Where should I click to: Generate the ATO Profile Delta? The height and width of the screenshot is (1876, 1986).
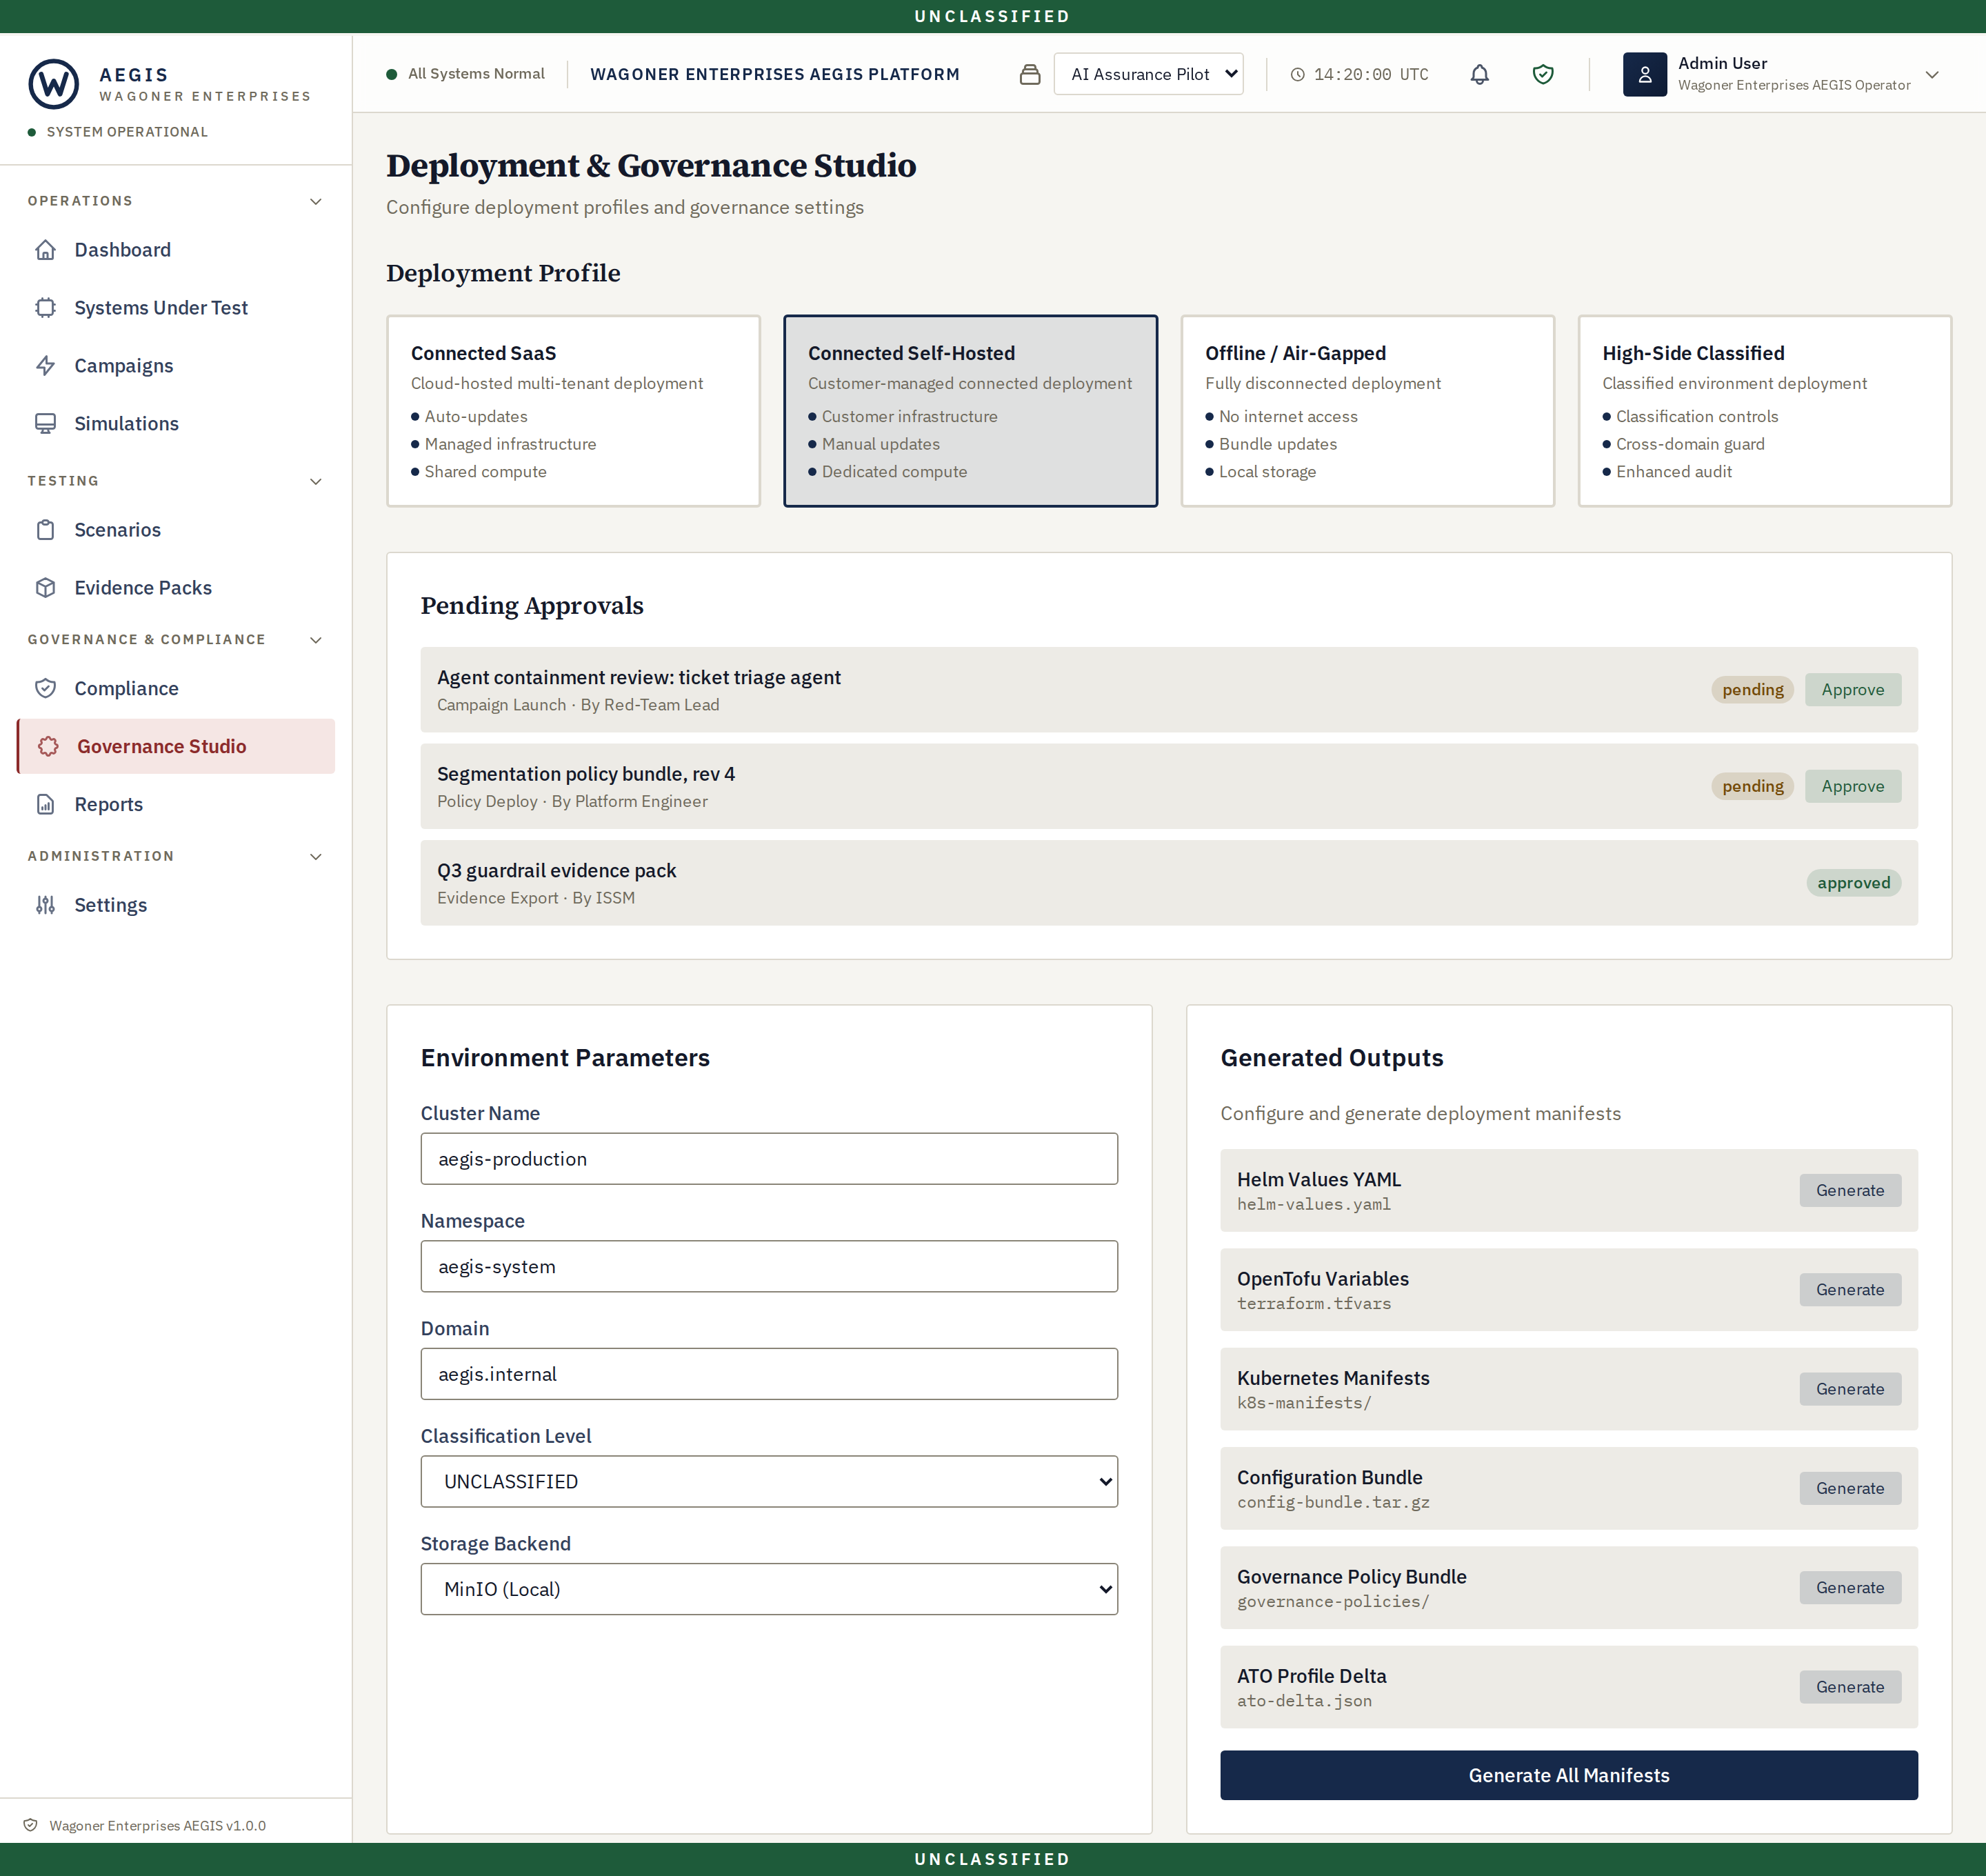[1849, 1687]
